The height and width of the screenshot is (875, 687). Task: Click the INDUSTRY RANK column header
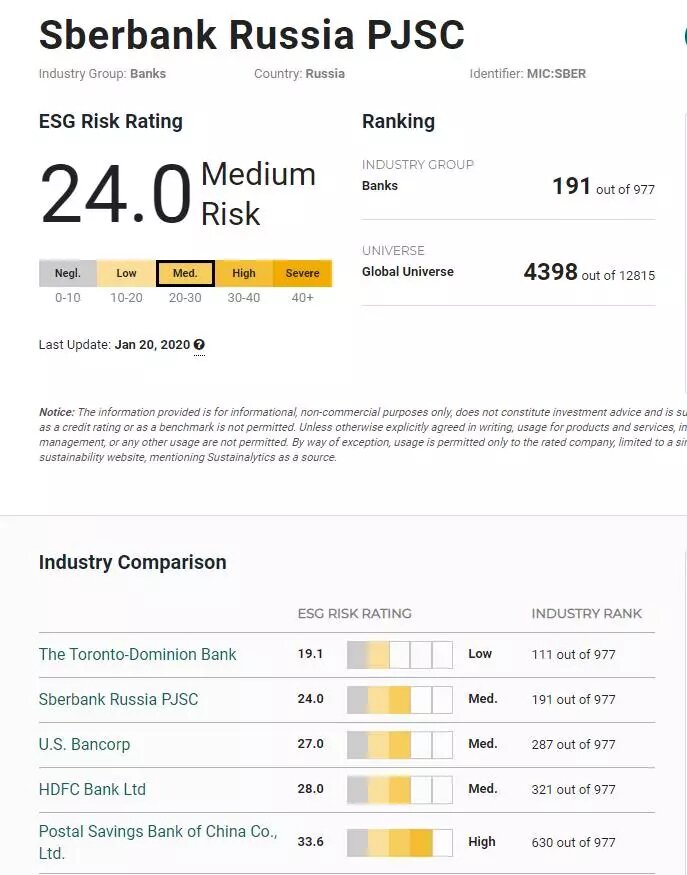(x=587, y=614)
